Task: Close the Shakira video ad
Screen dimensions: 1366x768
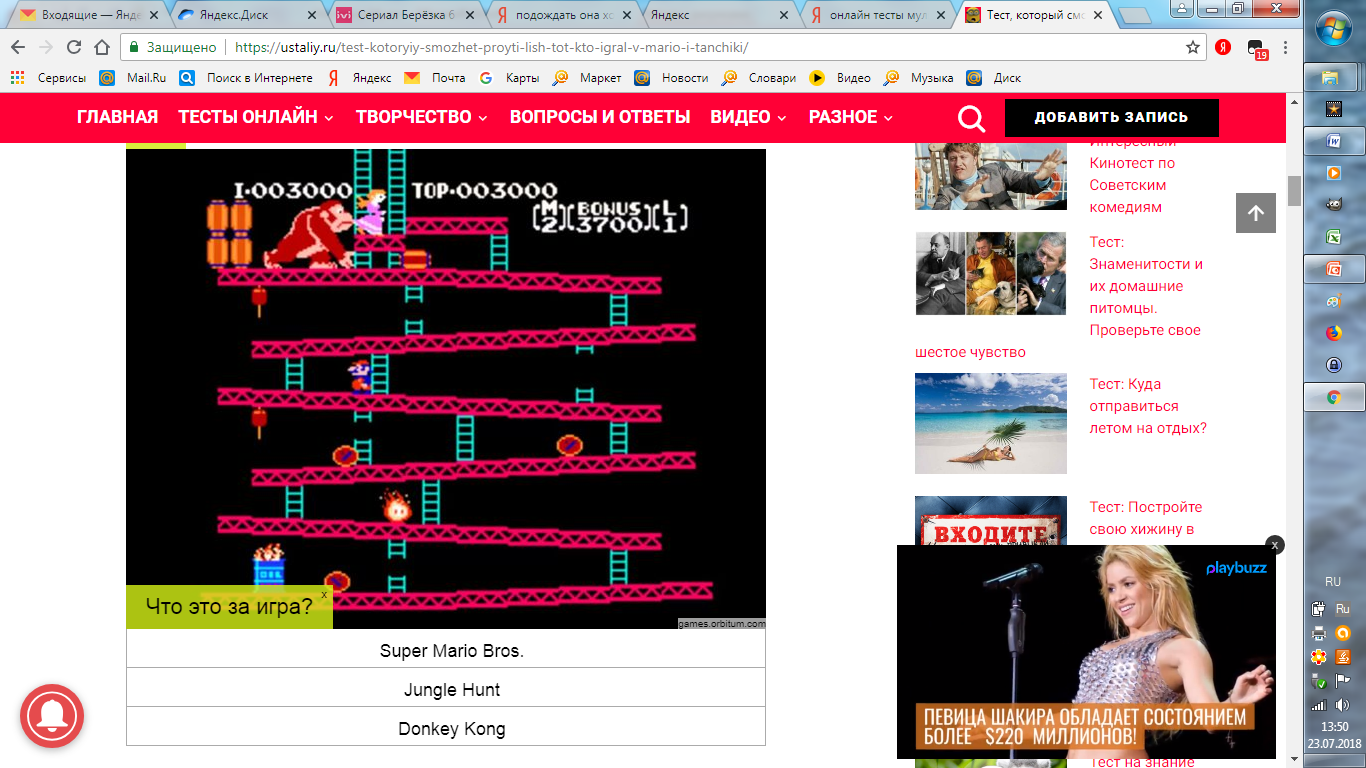Action: pyautogui.click(x=1274, y=545)
